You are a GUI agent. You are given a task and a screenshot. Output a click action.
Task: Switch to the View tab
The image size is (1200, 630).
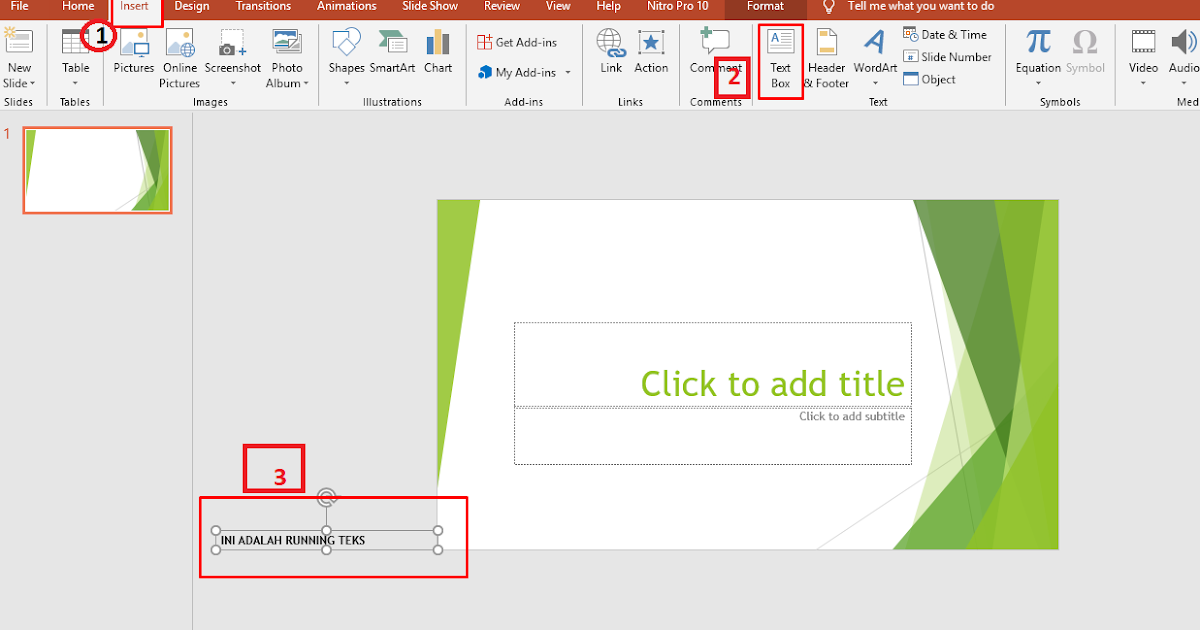pyautogui.click(x=558, y=6)
